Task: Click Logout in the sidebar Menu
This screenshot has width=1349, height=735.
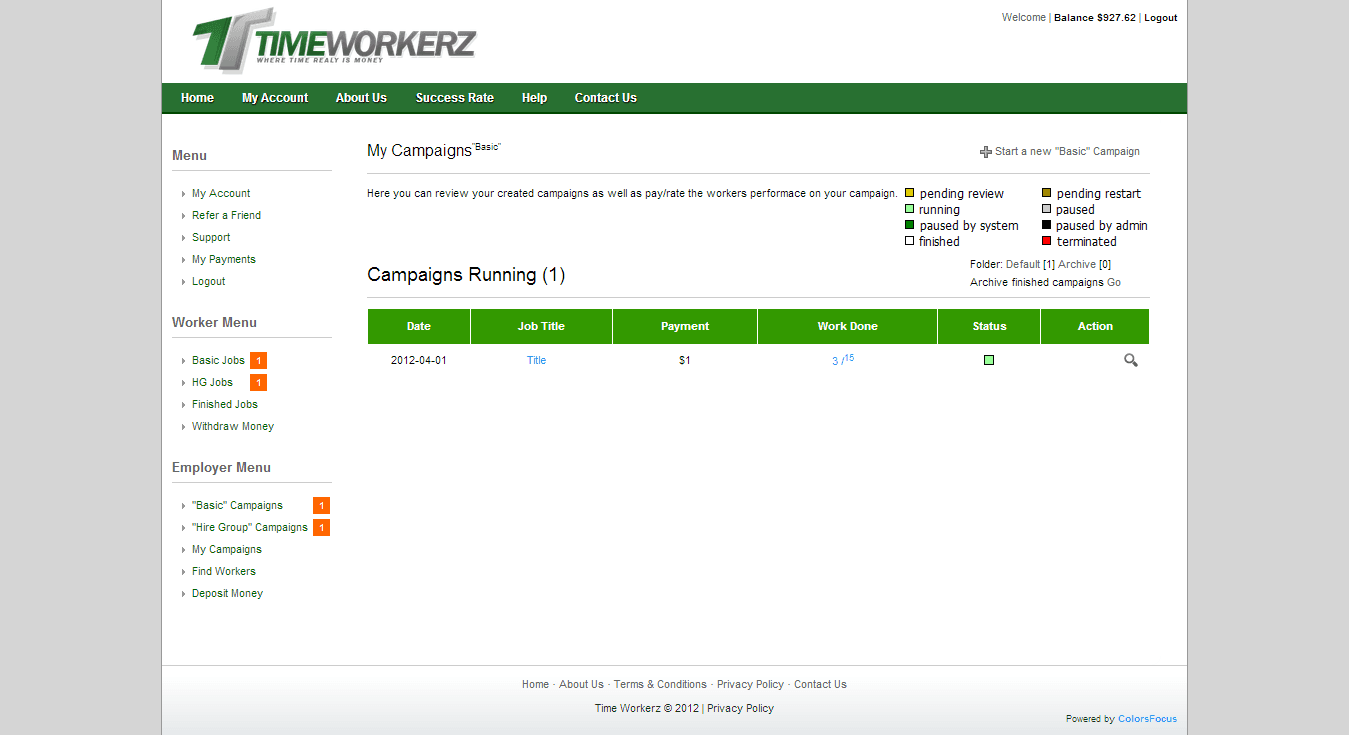Action: point(209,282)
